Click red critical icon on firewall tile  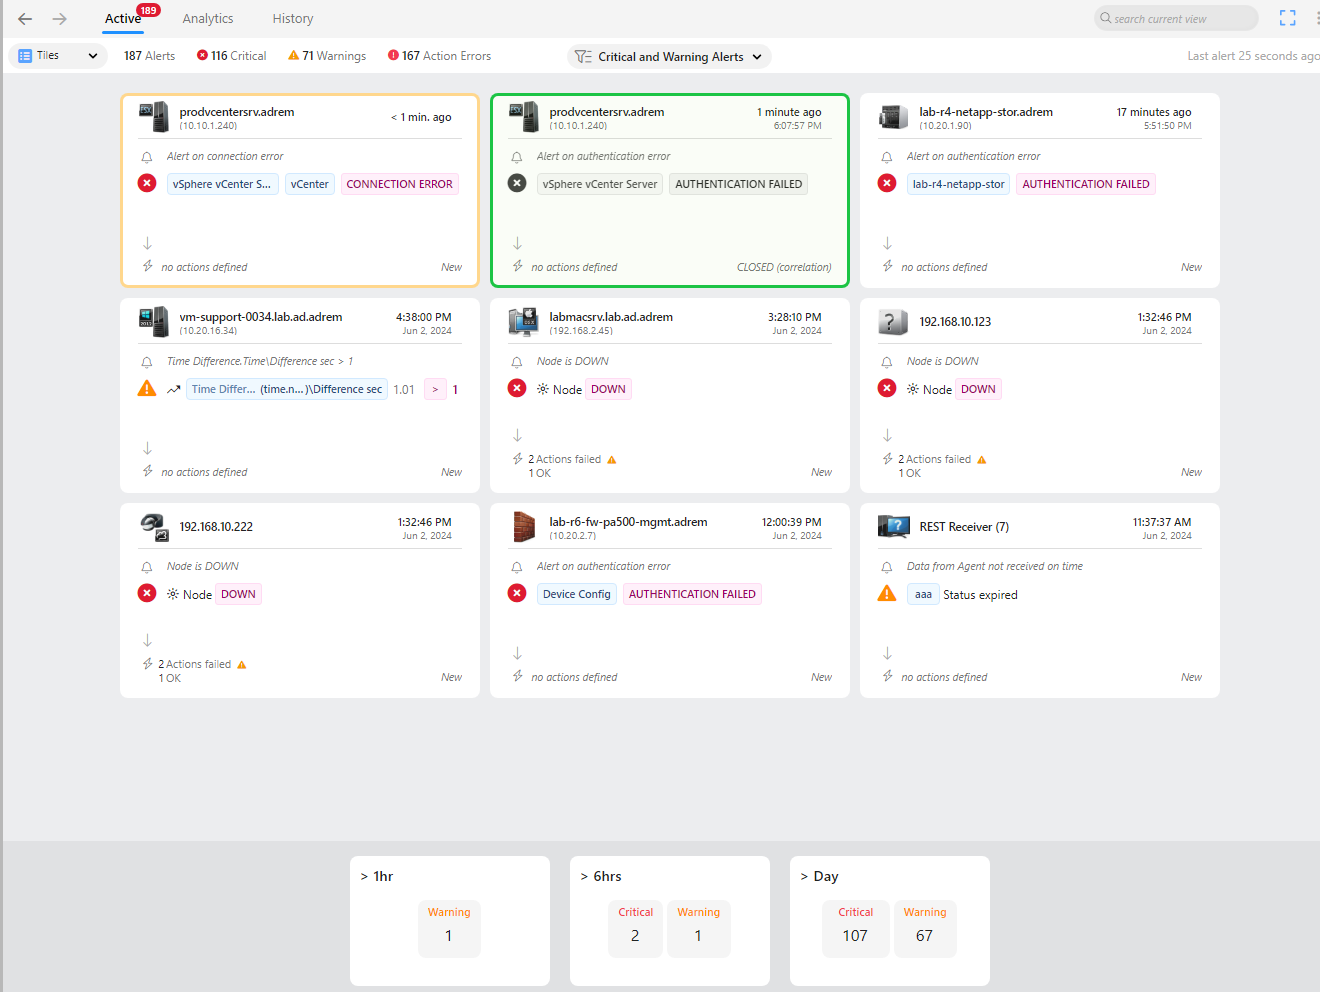tap(517, 593)
